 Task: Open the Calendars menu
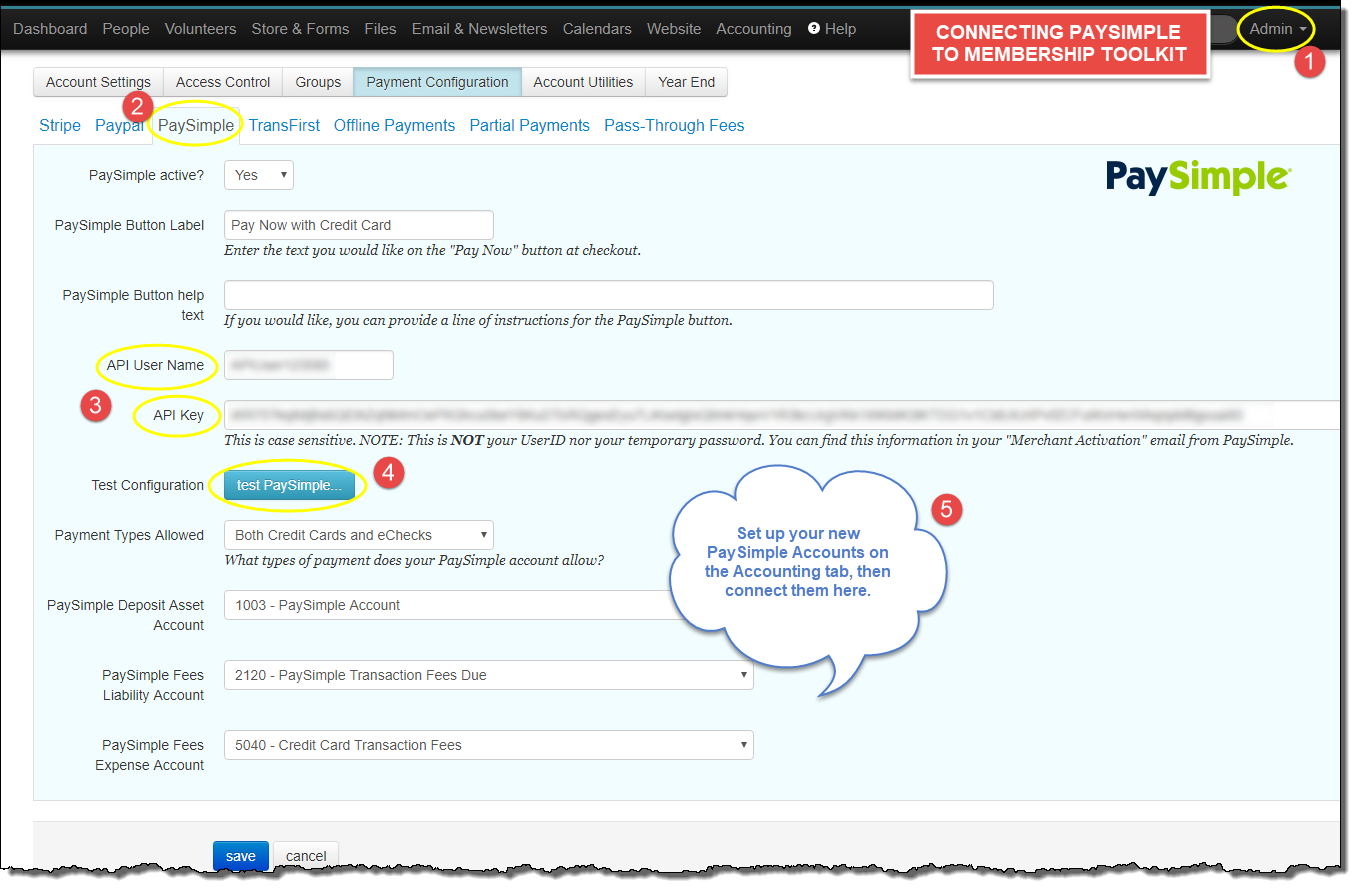tap(597, 29)
